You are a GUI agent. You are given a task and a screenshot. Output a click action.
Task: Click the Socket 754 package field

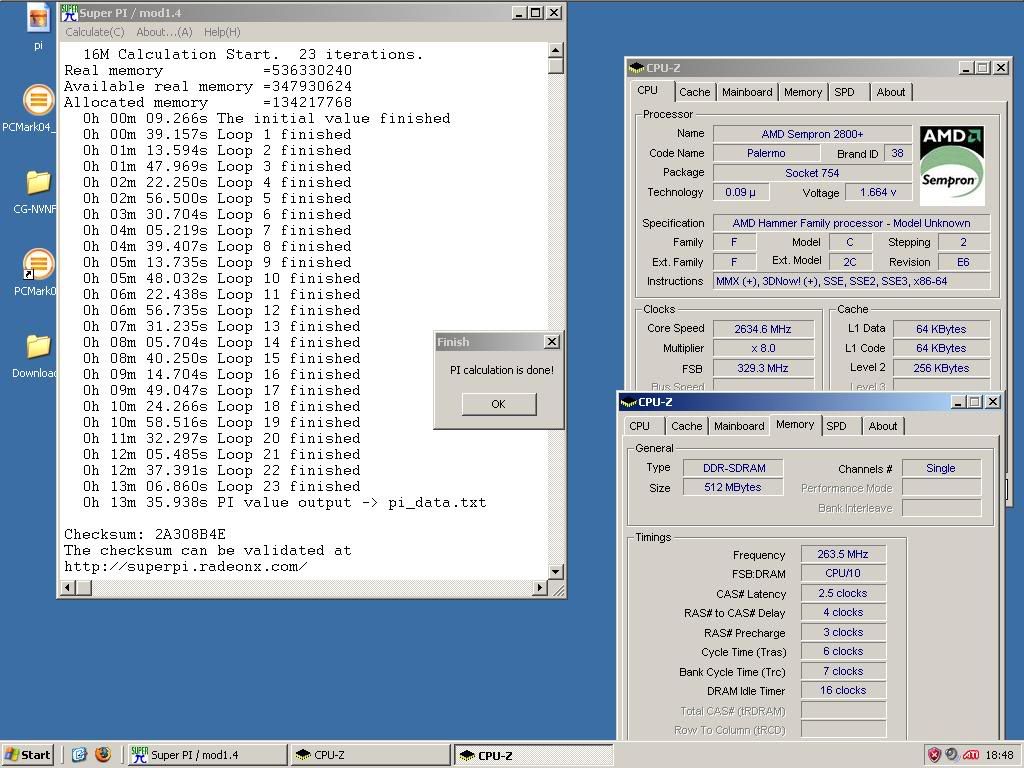point(812,173)
